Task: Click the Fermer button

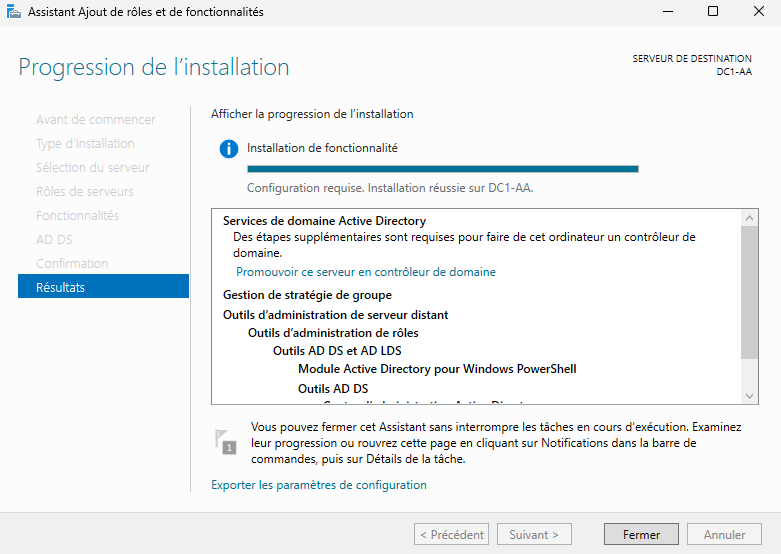Action: click(641, 535)
